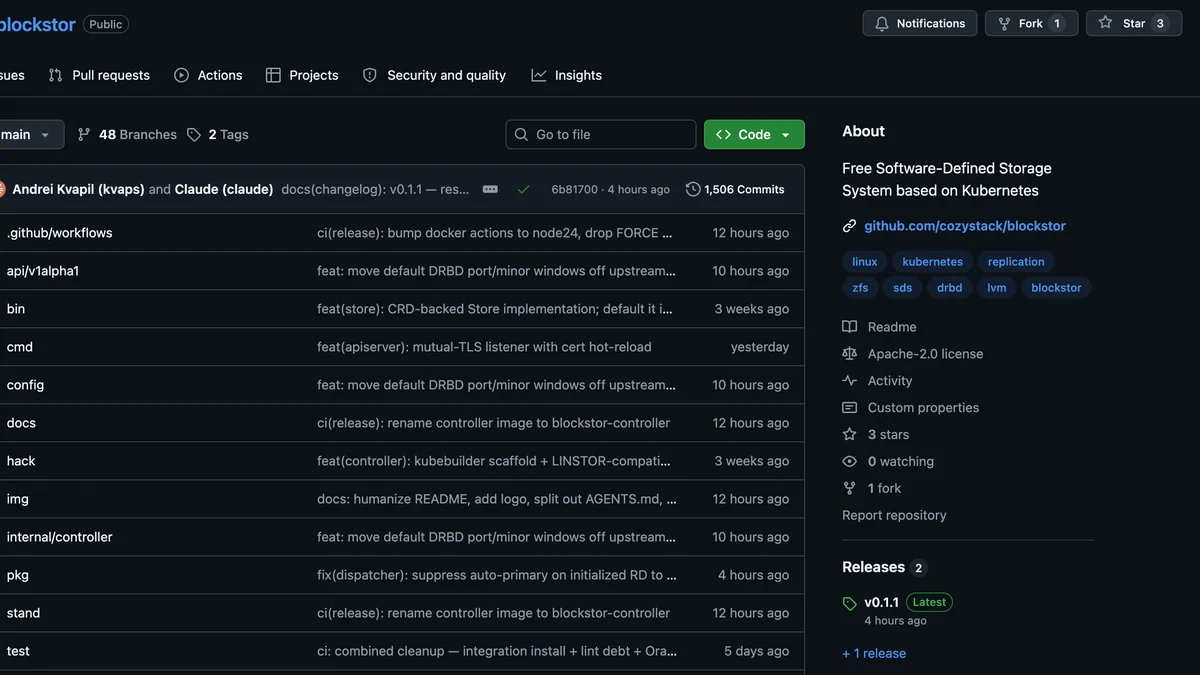1200x675 pixels.
Task: View the 1 fork link
Action: pyautogui.click(x=872, y=489)
